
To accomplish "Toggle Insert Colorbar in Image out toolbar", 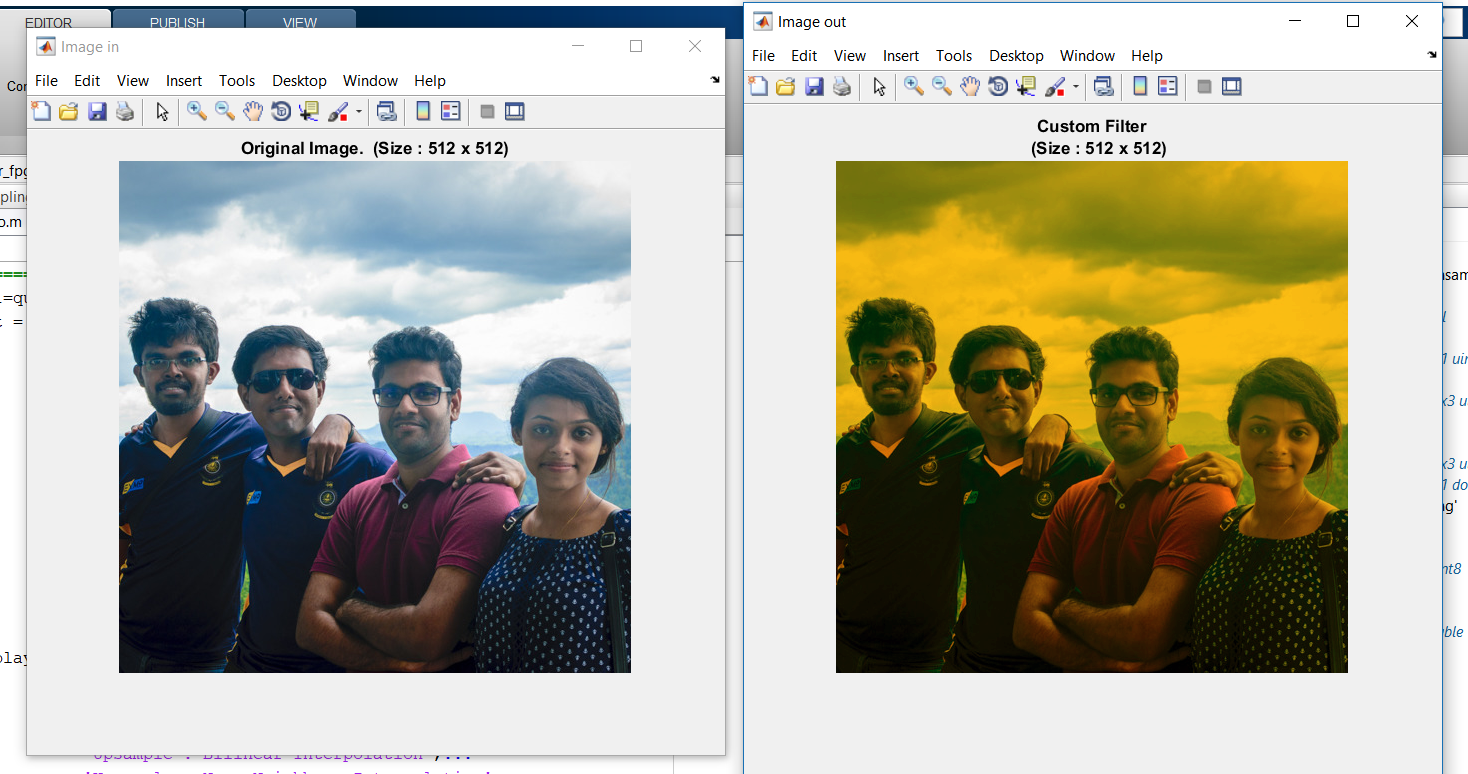I will coord(1139,87).
